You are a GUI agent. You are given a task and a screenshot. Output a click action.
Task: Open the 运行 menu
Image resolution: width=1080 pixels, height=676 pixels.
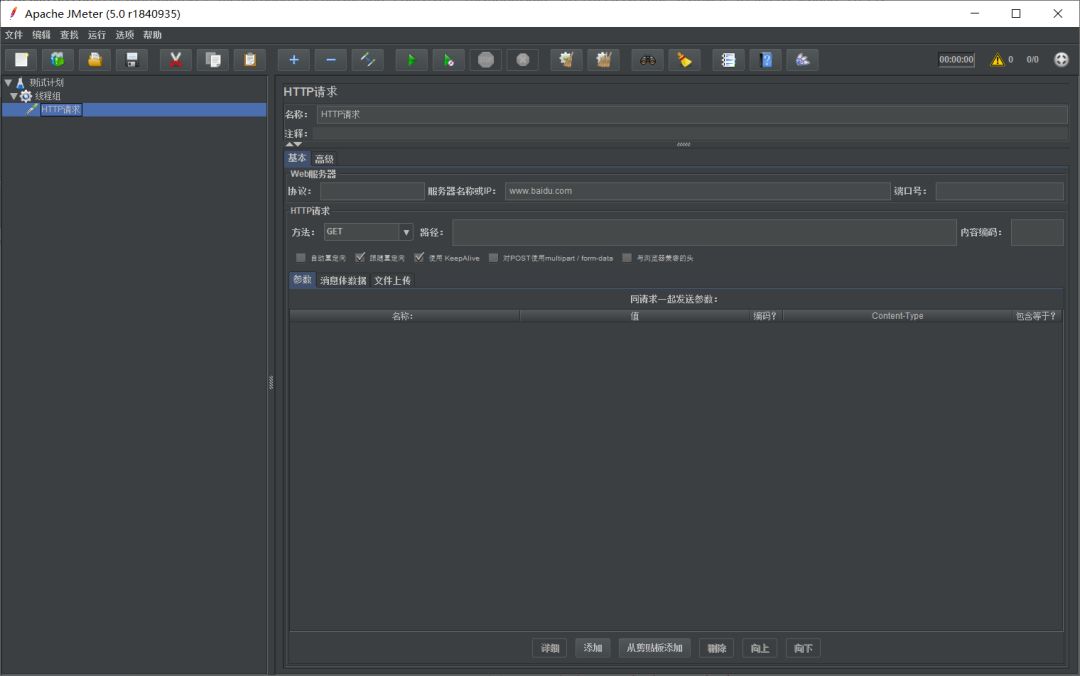point(97,35)
